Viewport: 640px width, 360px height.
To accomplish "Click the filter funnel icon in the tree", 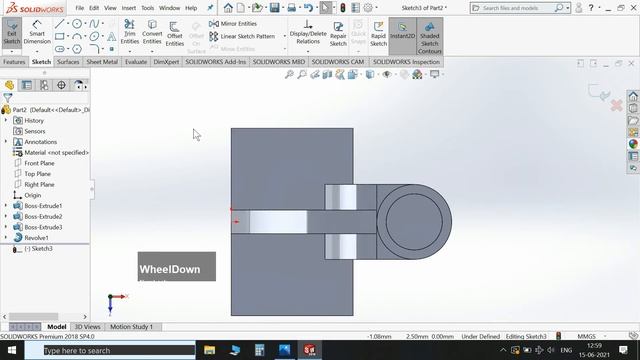I will [x=7, y=98].
